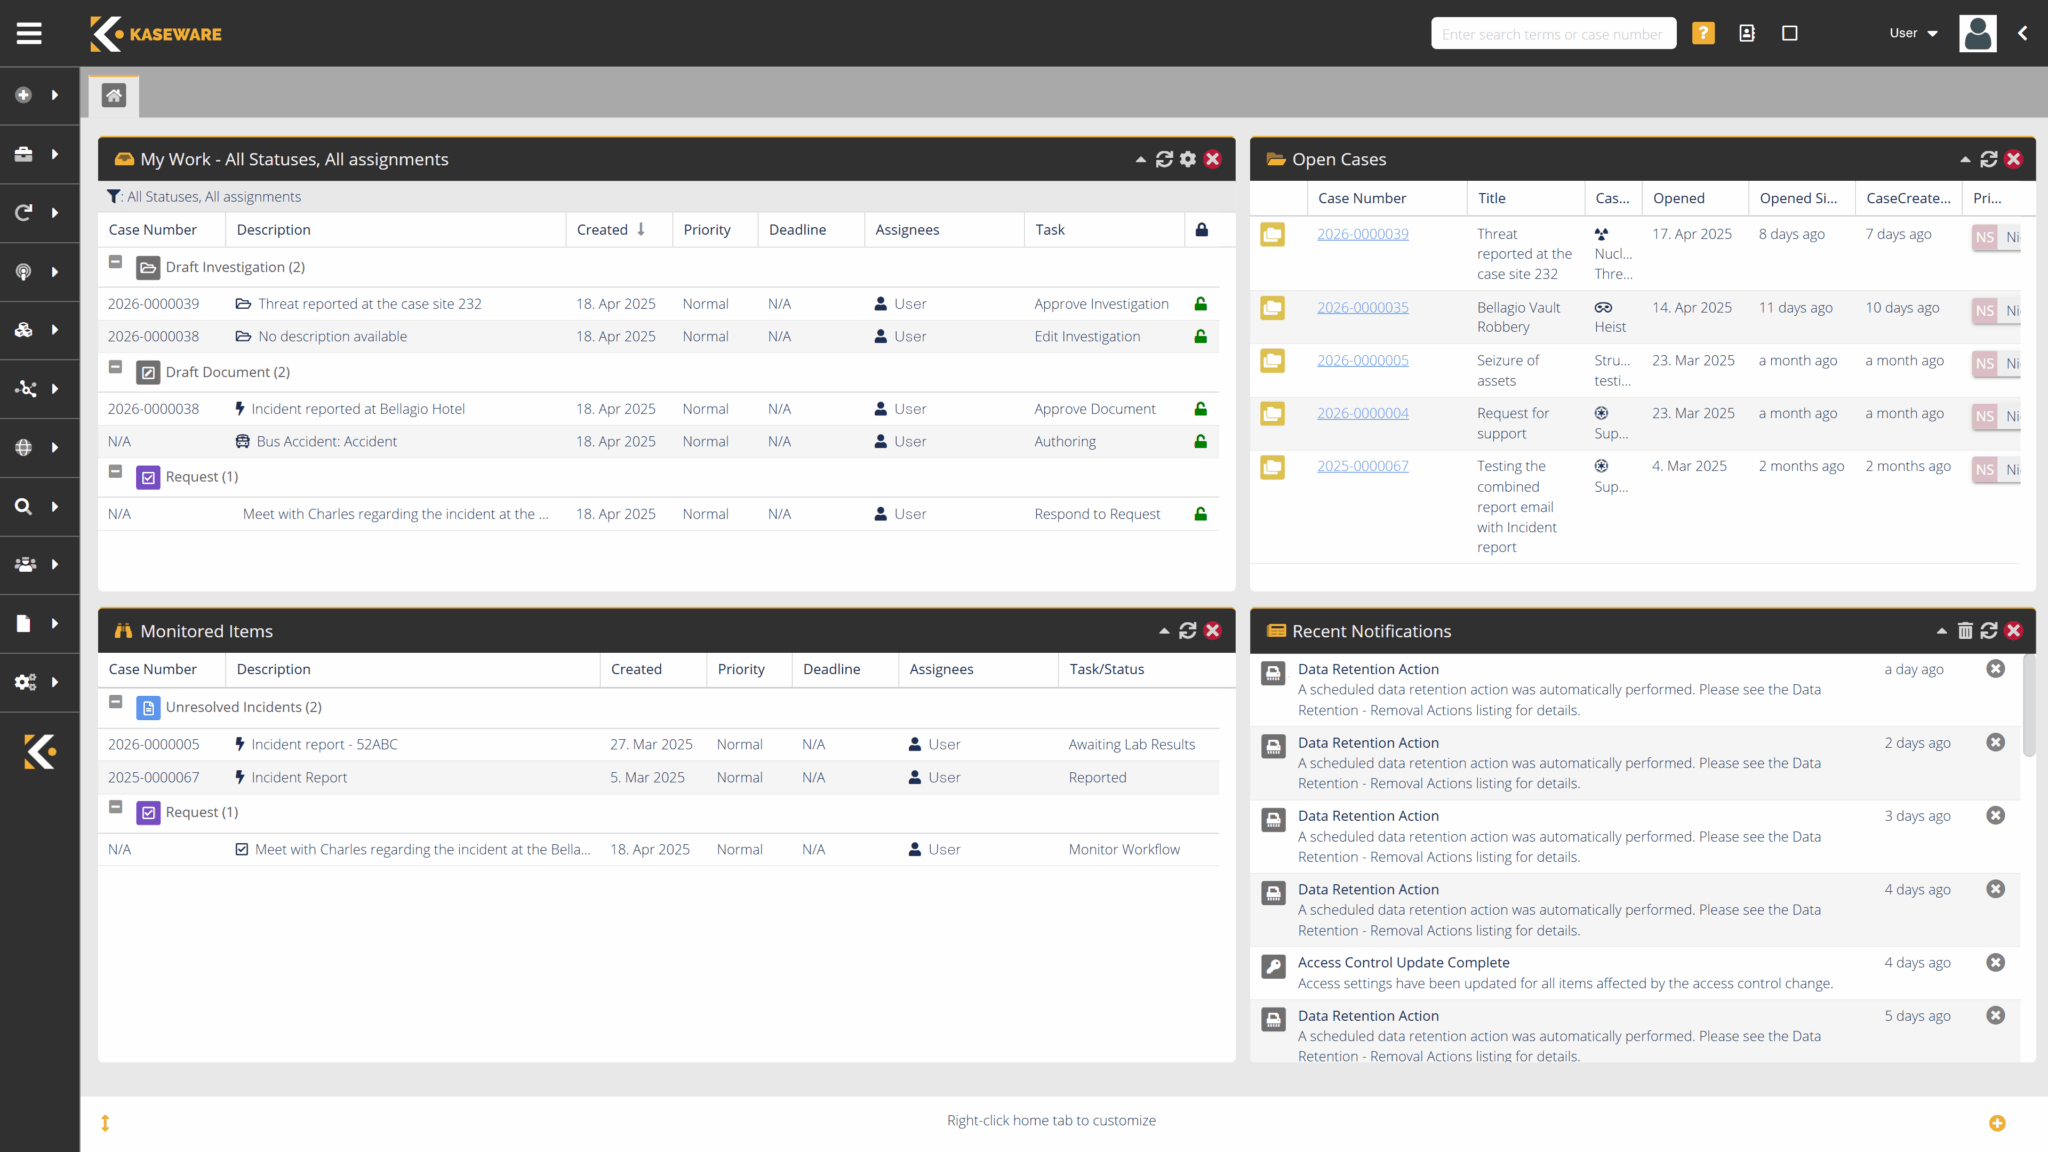This screenshot has width=2048, height=1152.
Task: Open the contacts card icon in the top bar
Action: click(1747, 33)
